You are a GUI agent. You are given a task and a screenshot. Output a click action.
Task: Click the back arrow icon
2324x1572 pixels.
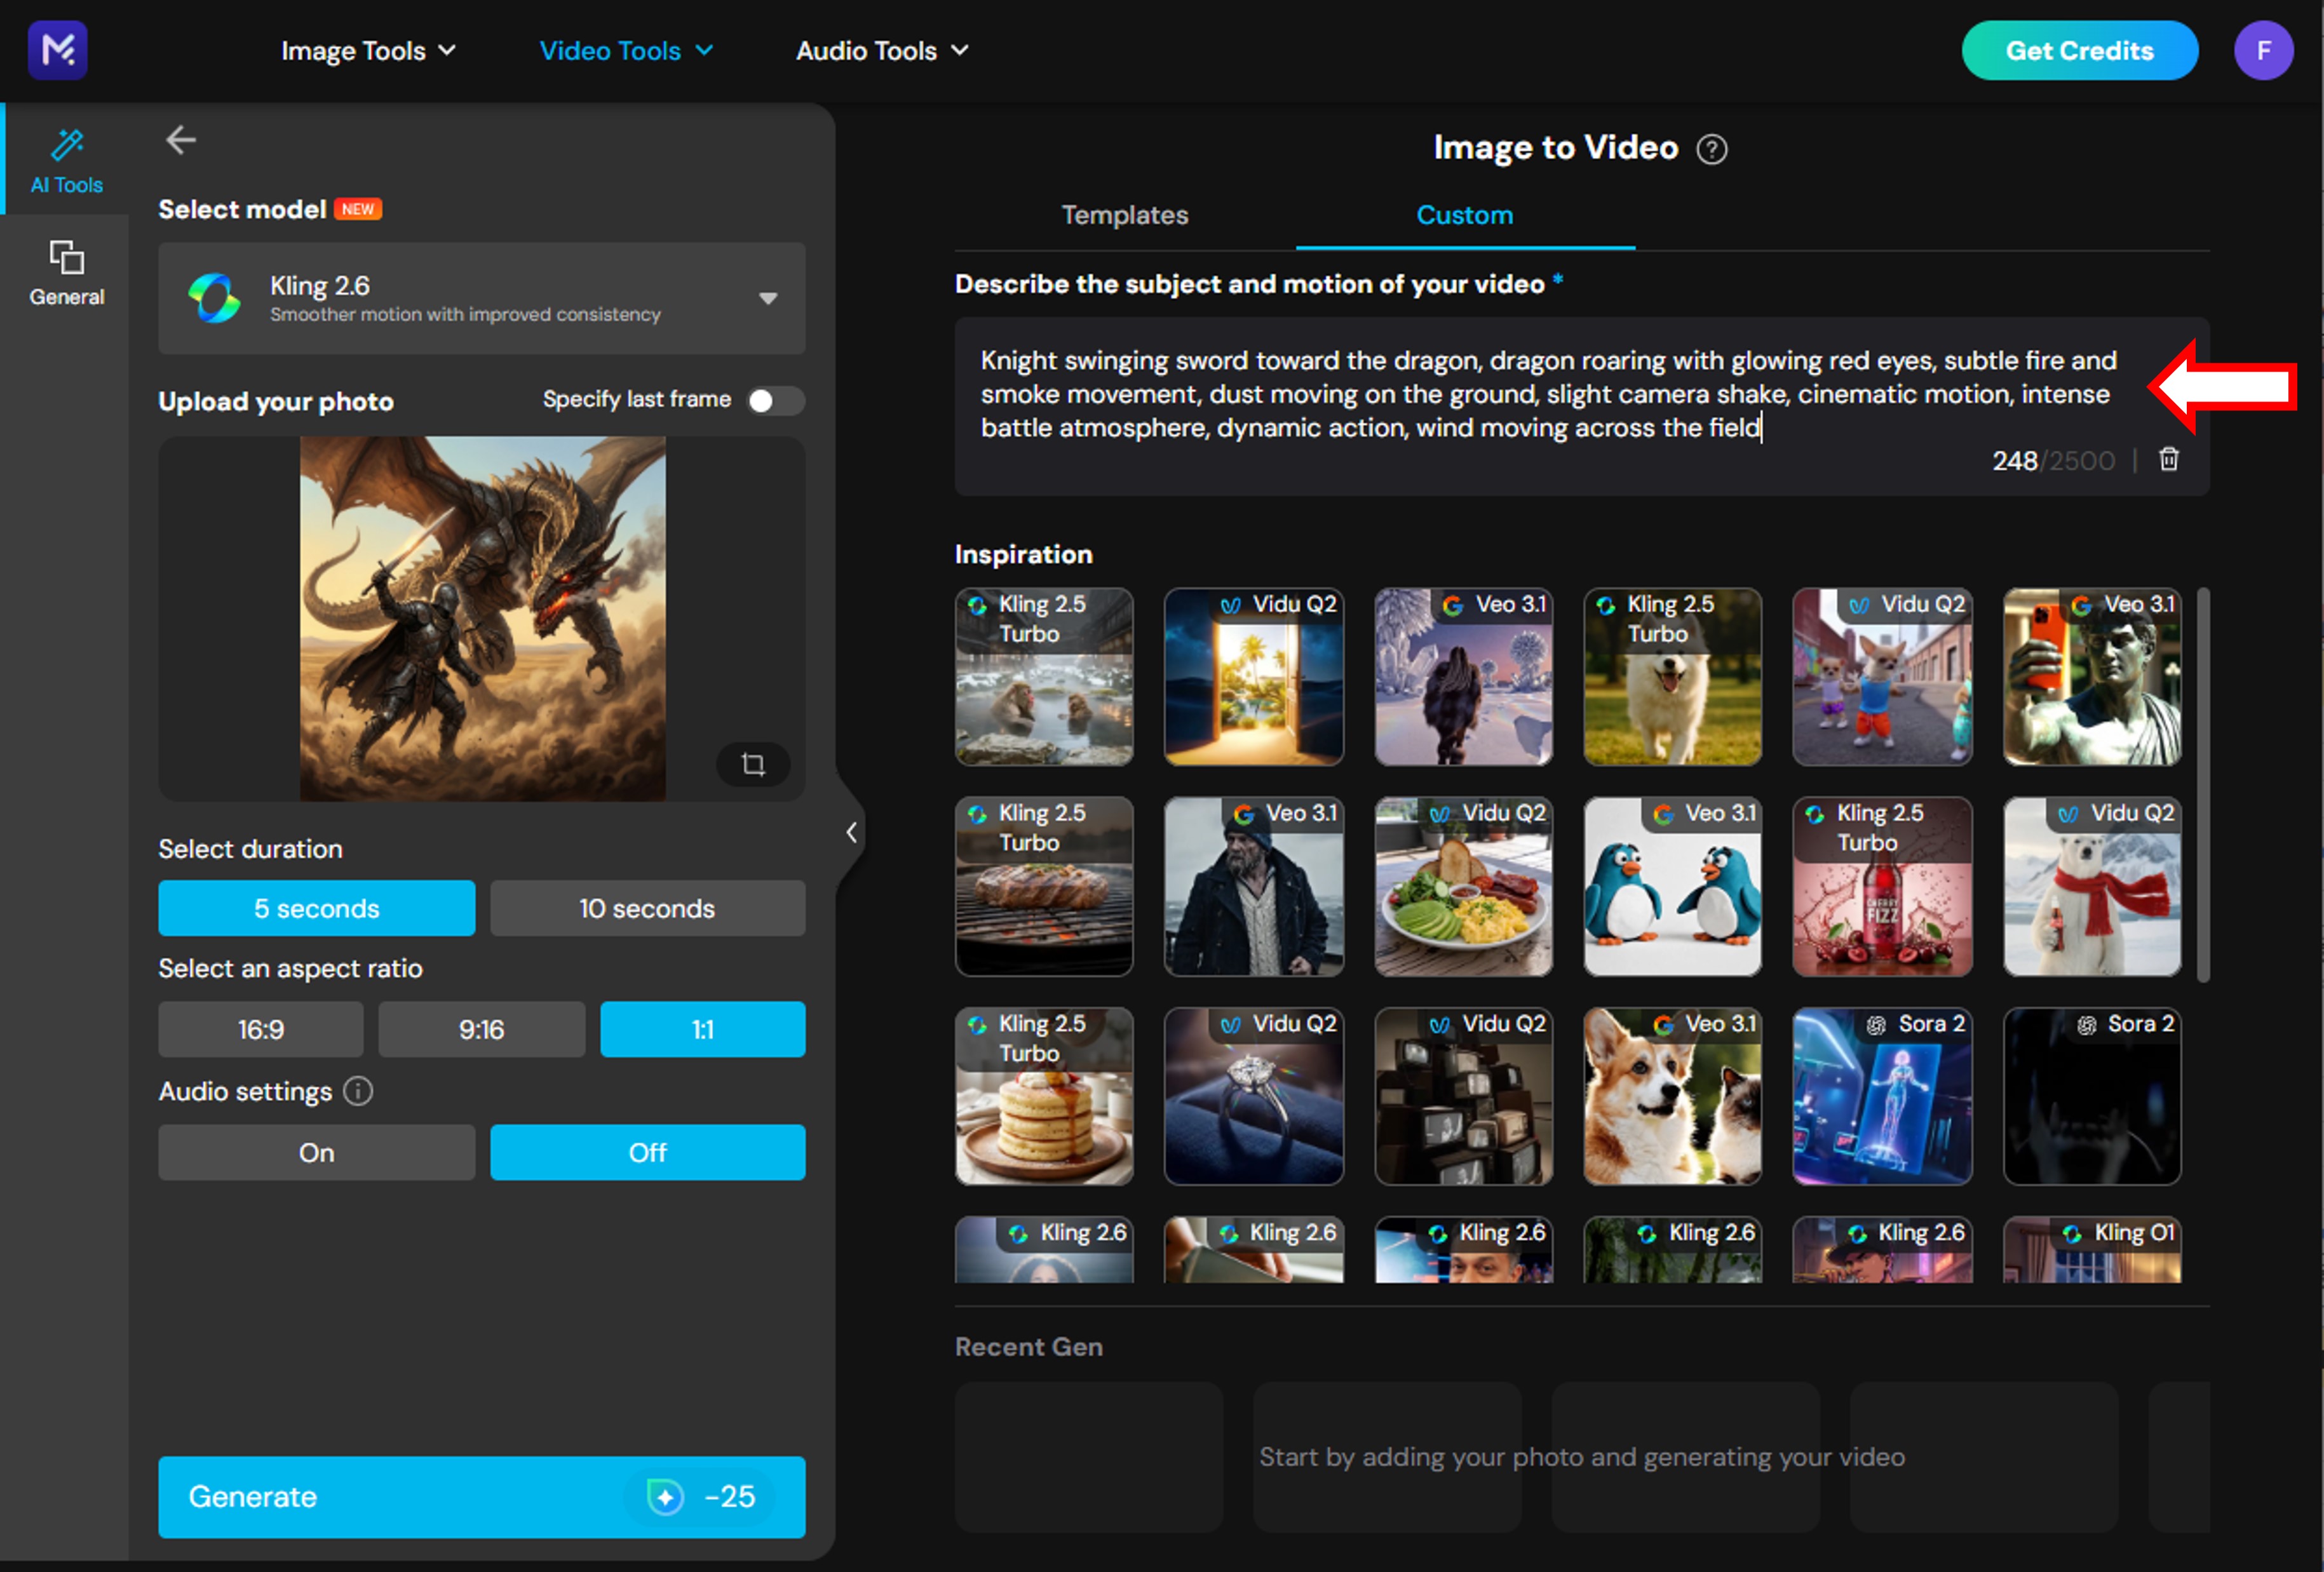pos(181,140)
